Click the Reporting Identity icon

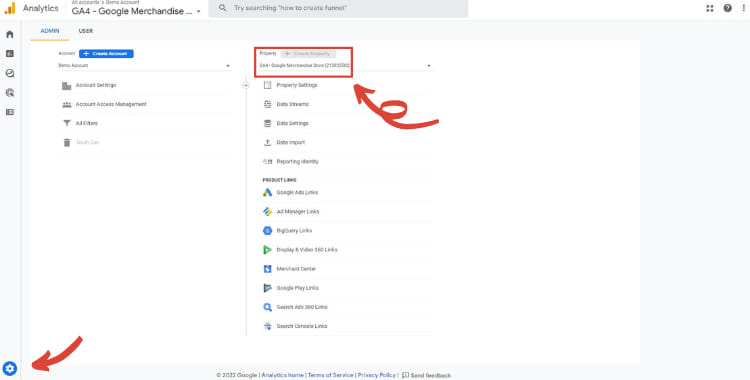point(267,162)
